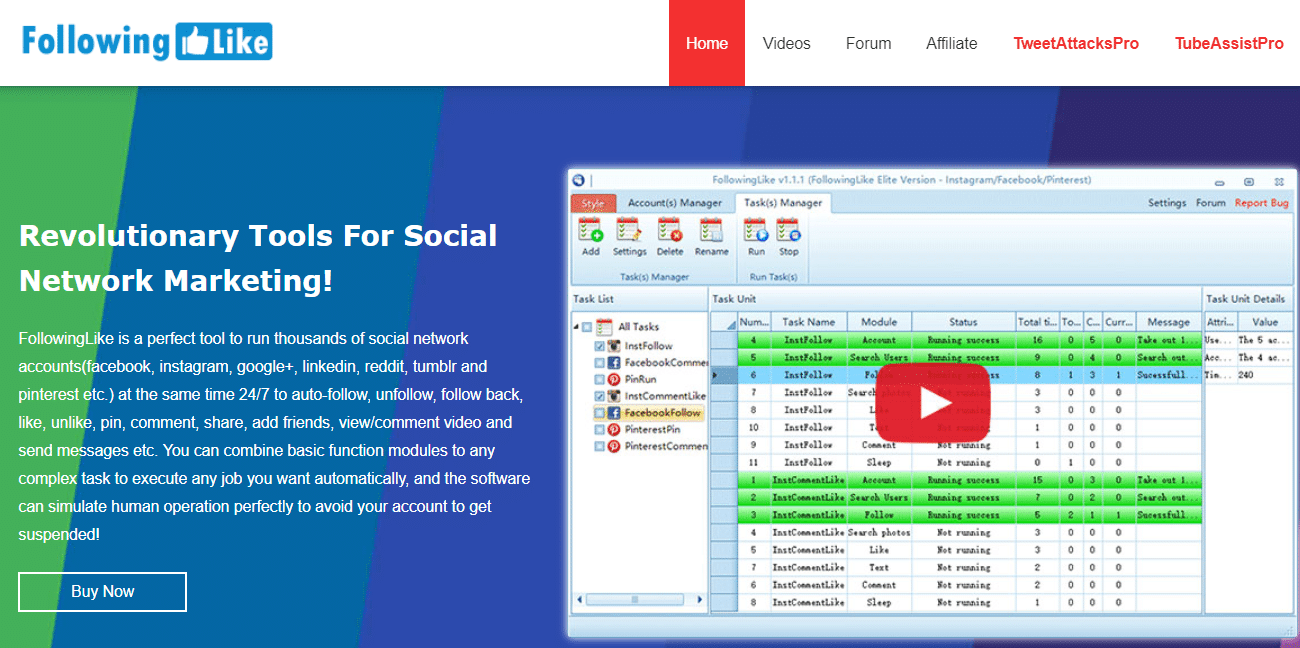Viewport: 1300px width, 648px height.
Task: Click the Run task icon
Action: click(756, 232)
